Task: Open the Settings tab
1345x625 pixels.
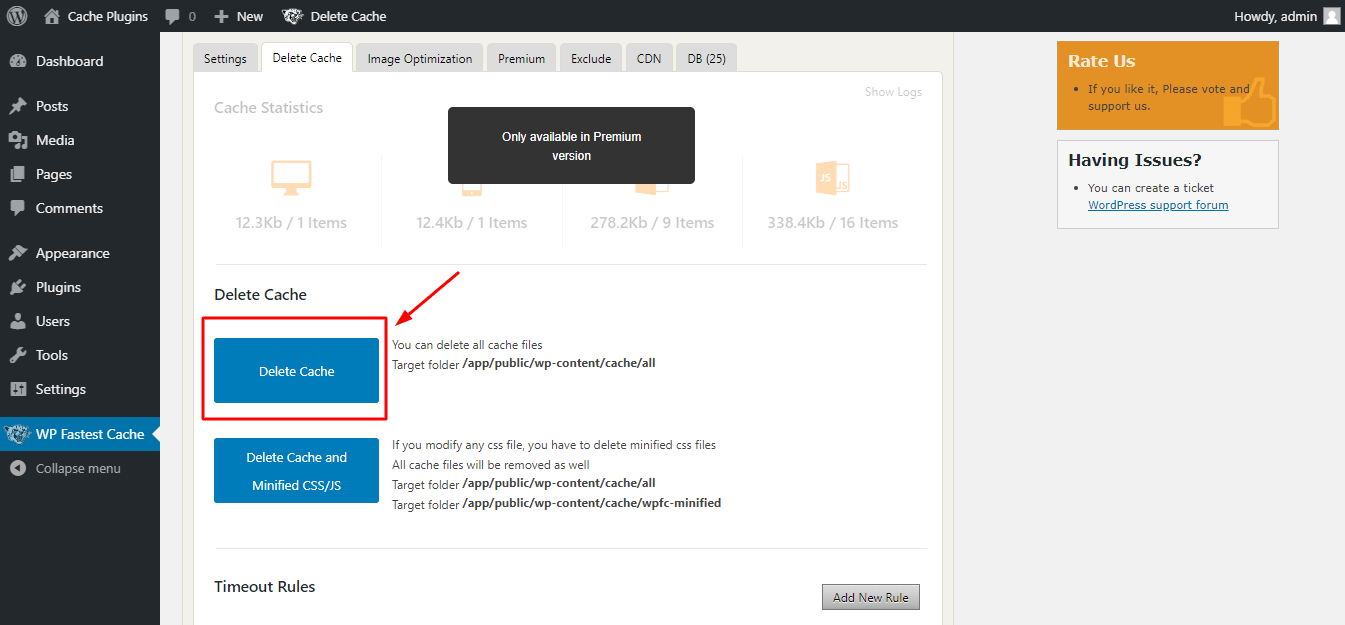Action: click(x=225, y=58)
